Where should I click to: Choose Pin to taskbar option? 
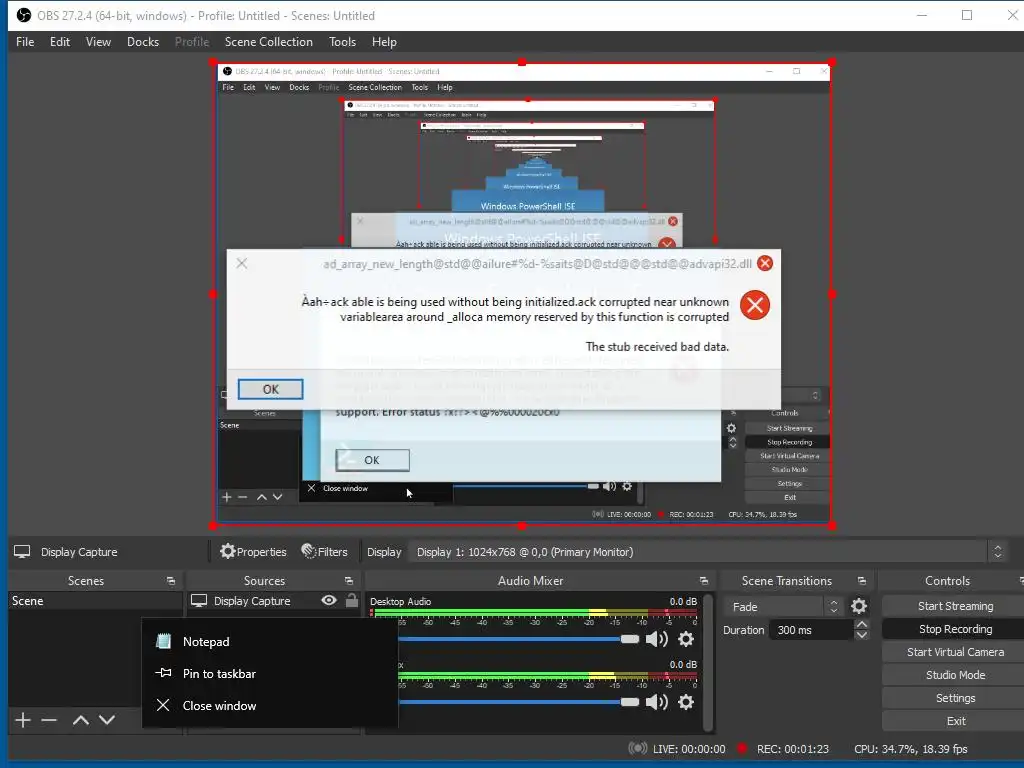(x=270, y=673)
